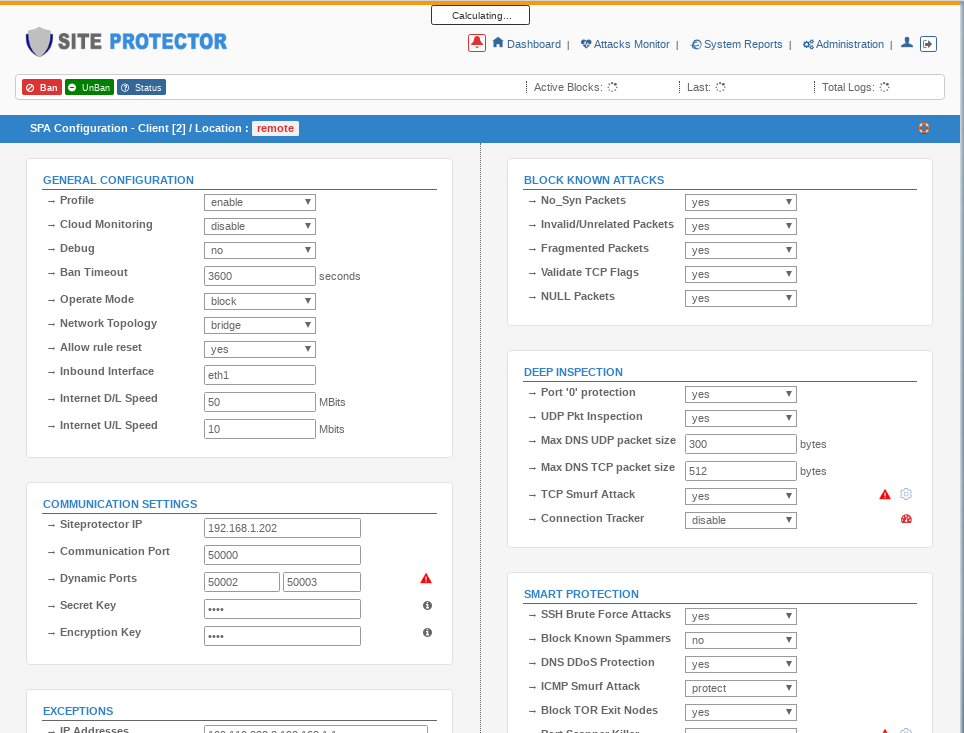
Task: Open the Allow rule reset dropdown
Action: click(259, 349)
